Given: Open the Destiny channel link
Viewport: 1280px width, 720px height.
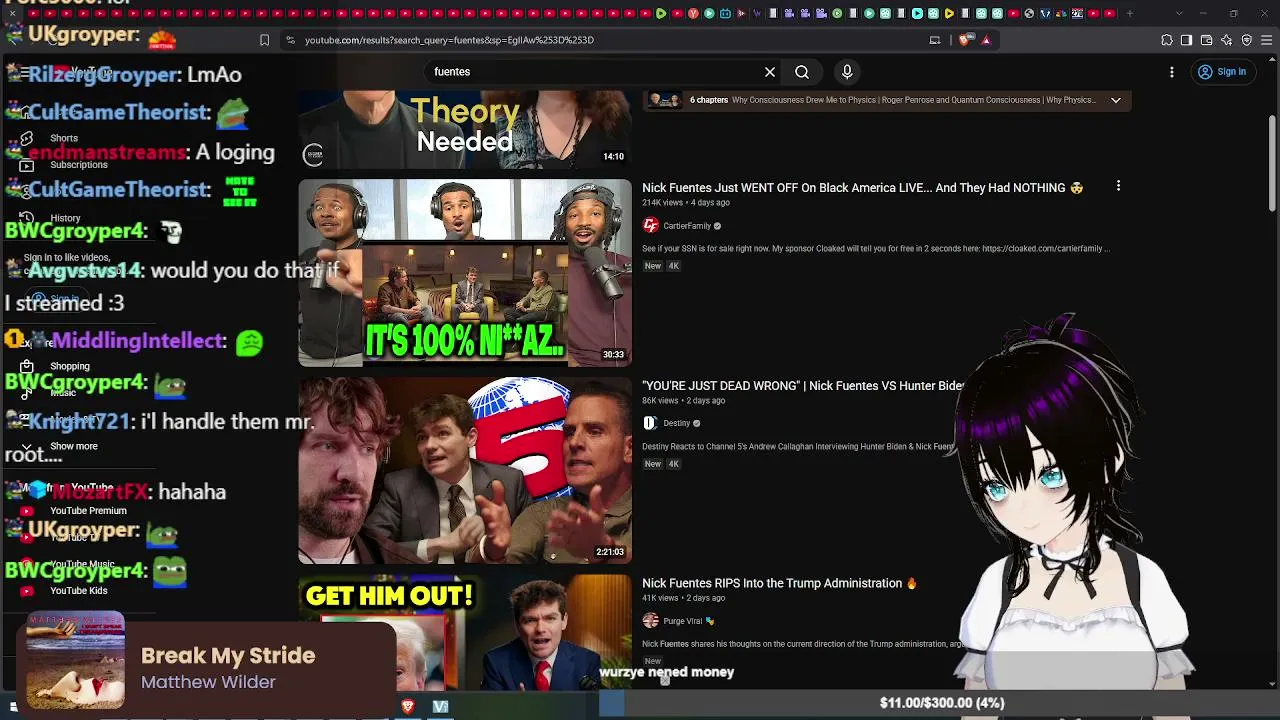Looking at the screenshot, I should coord(677,423).
